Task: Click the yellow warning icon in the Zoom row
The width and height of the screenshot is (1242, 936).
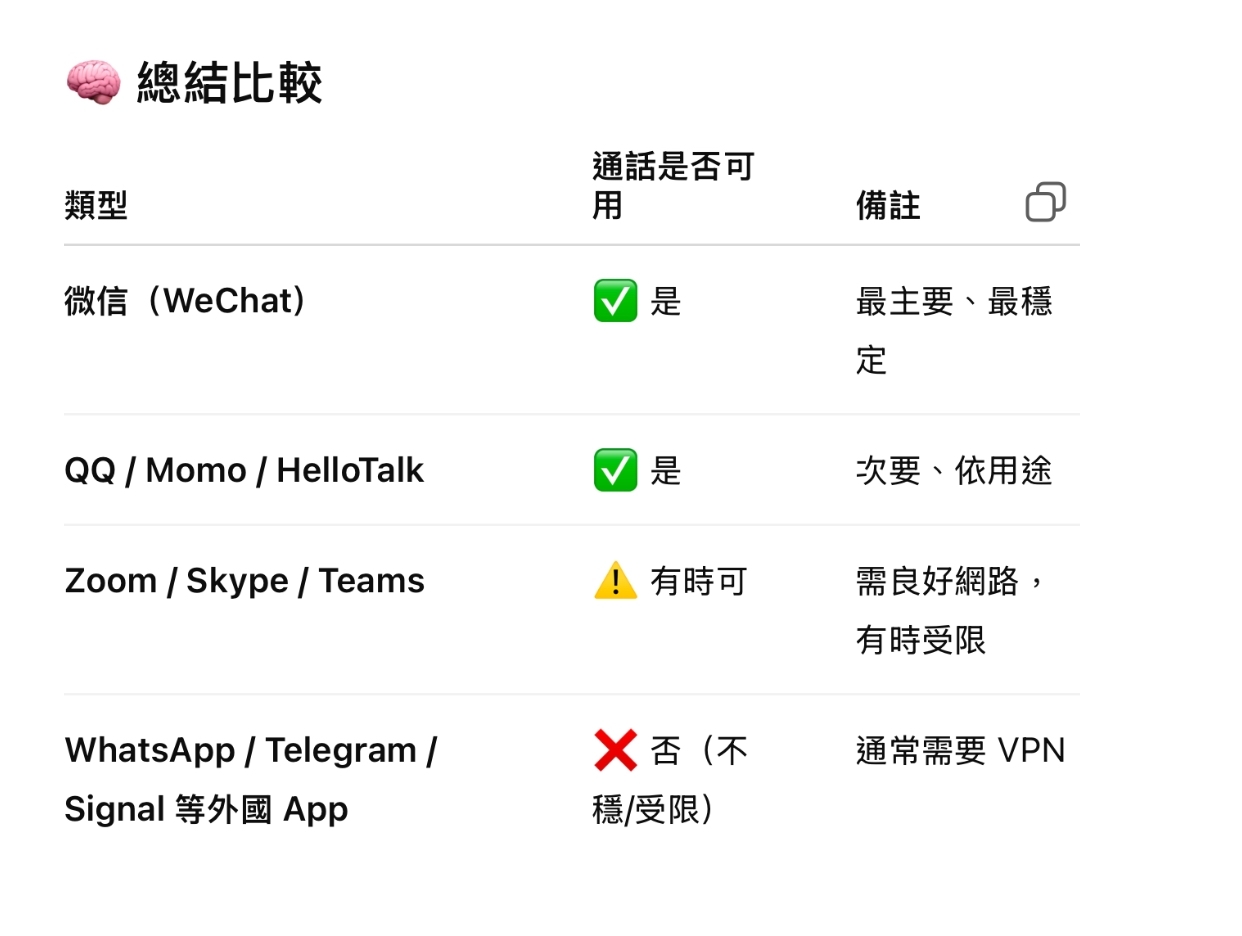Action: [x=615, y=581]
